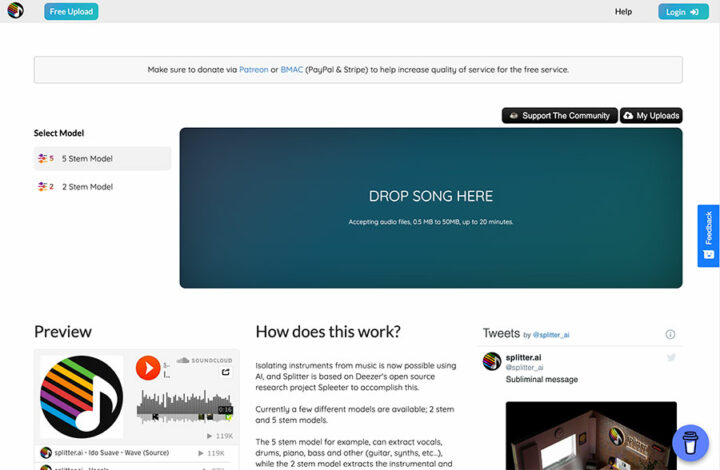Select the 5 Stem Model option
The height and width of the screenshot is (470, 720).
click(102, 158)
